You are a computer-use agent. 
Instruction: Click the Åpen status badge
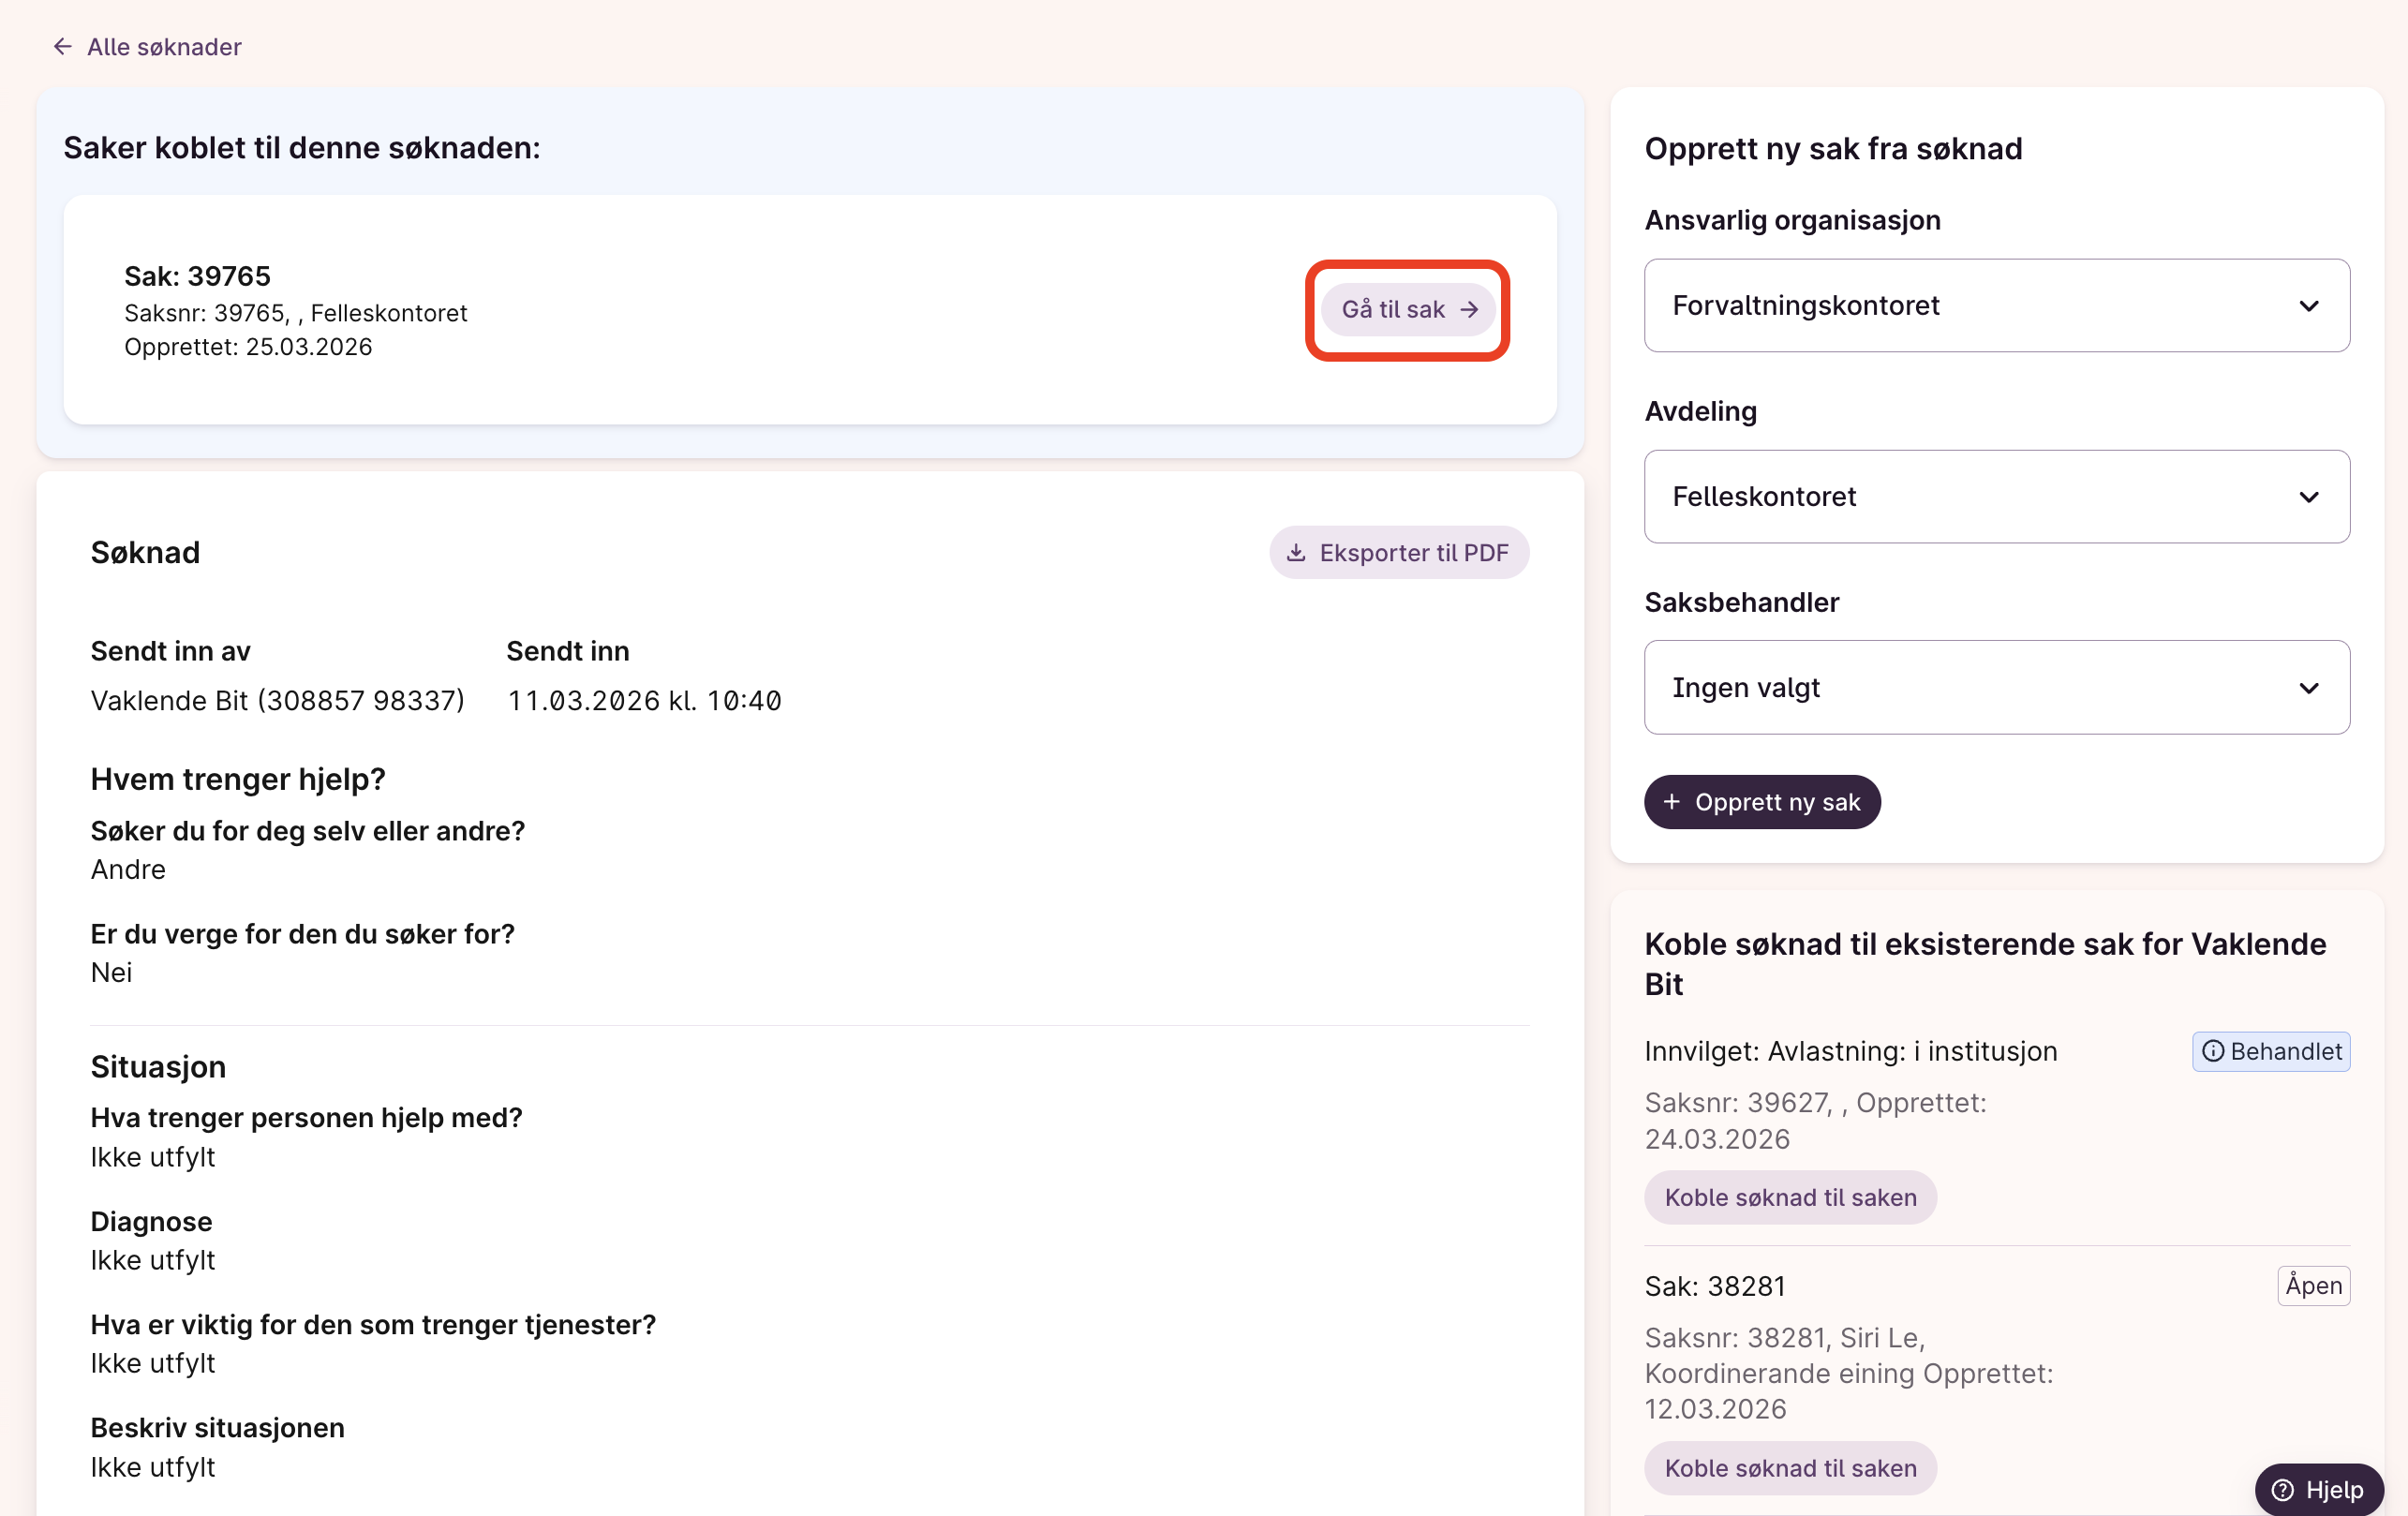pos(2313,1286)
